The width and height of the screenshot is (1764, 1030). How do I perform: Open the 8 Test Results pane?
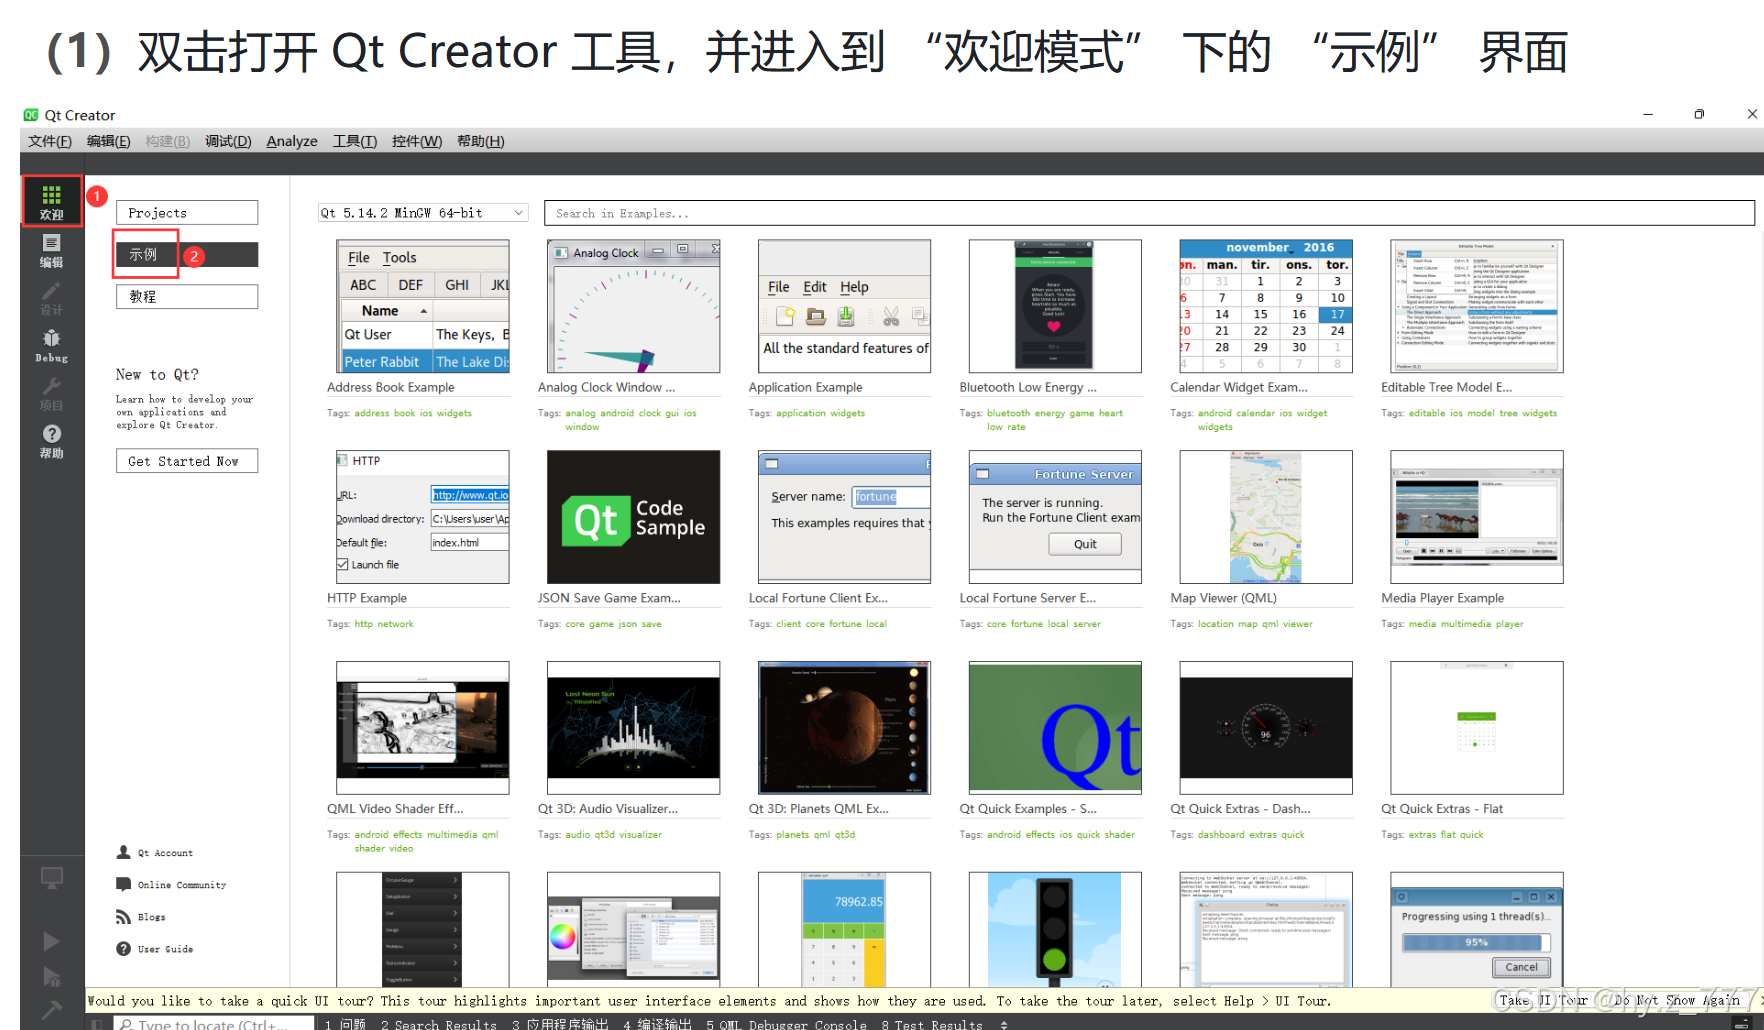[x=932, y=1024]
